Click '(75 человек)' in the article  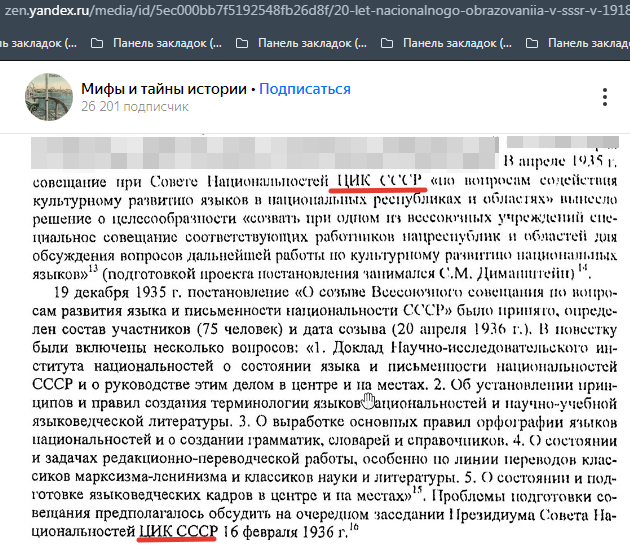[240, 329]
